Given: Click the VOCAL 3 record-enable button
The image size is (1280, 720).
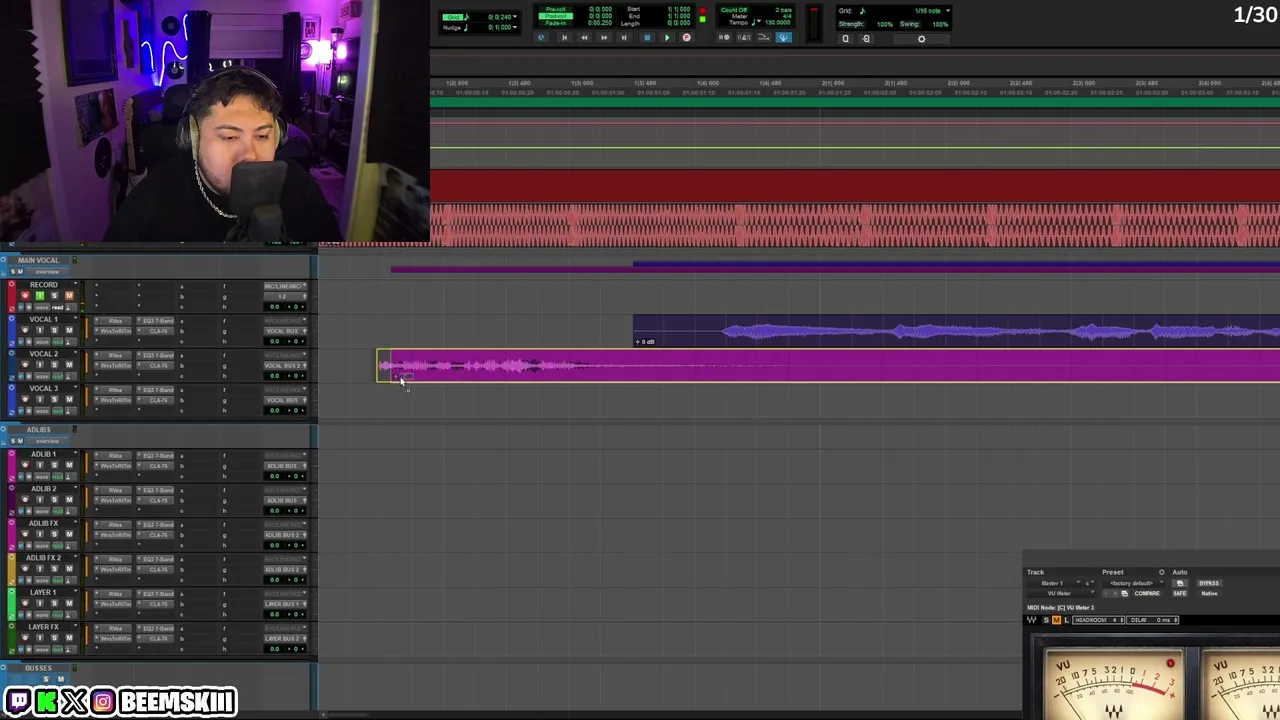Looking at the screenshot, I should (25, 399).
